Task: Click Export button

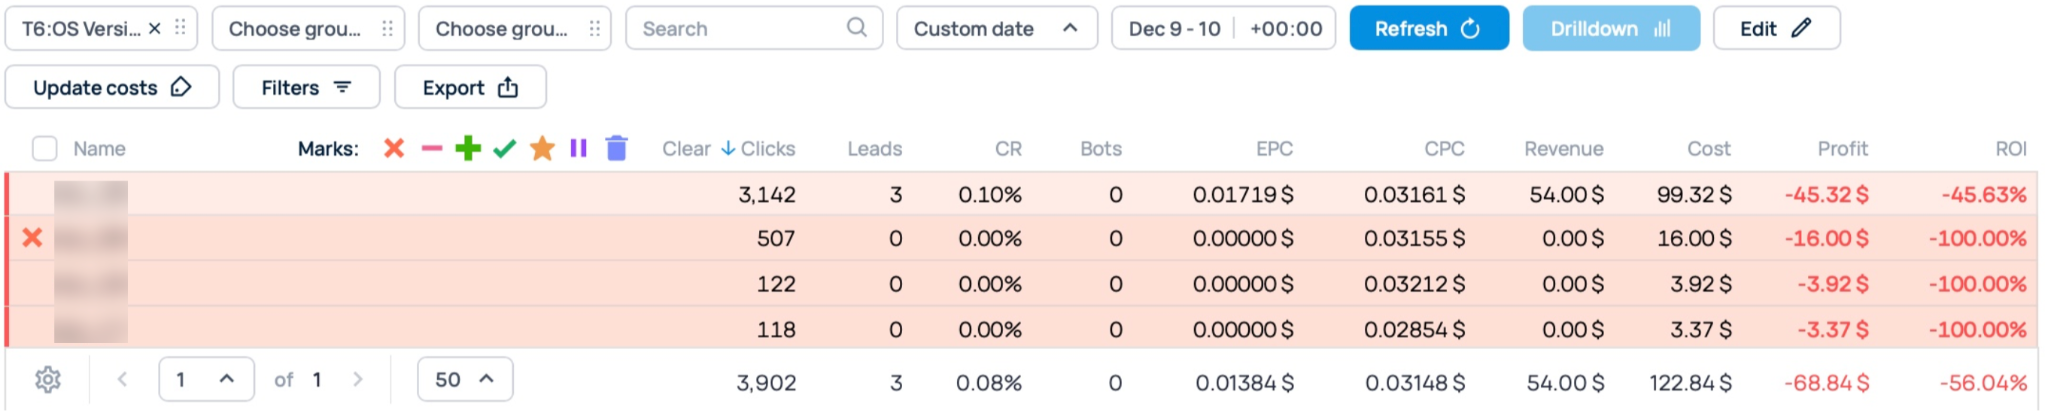Action: 470,88
